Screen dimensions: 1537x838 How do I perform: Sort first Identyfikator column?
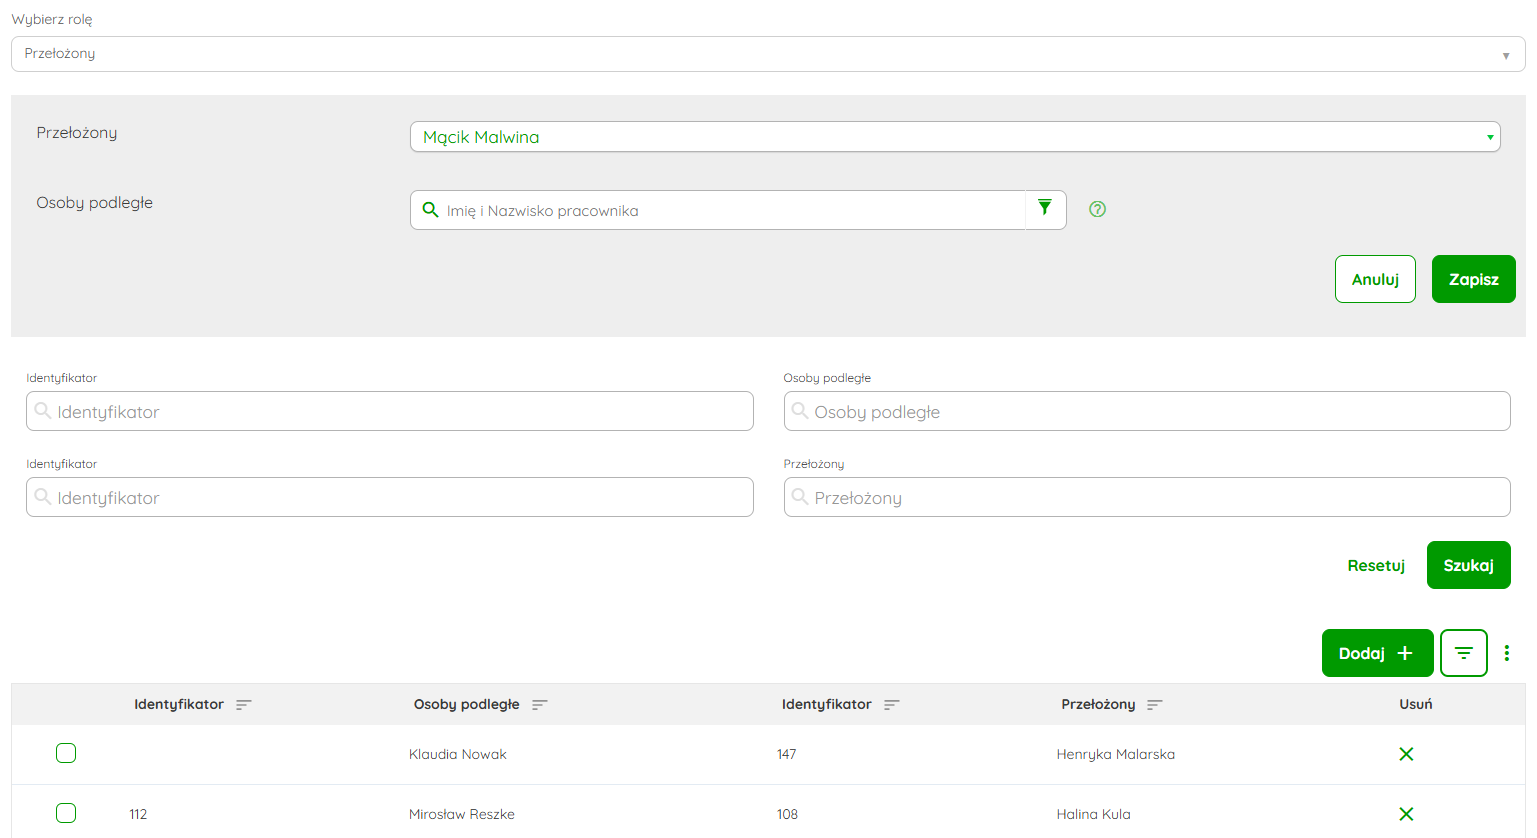(x=244, y=705)
